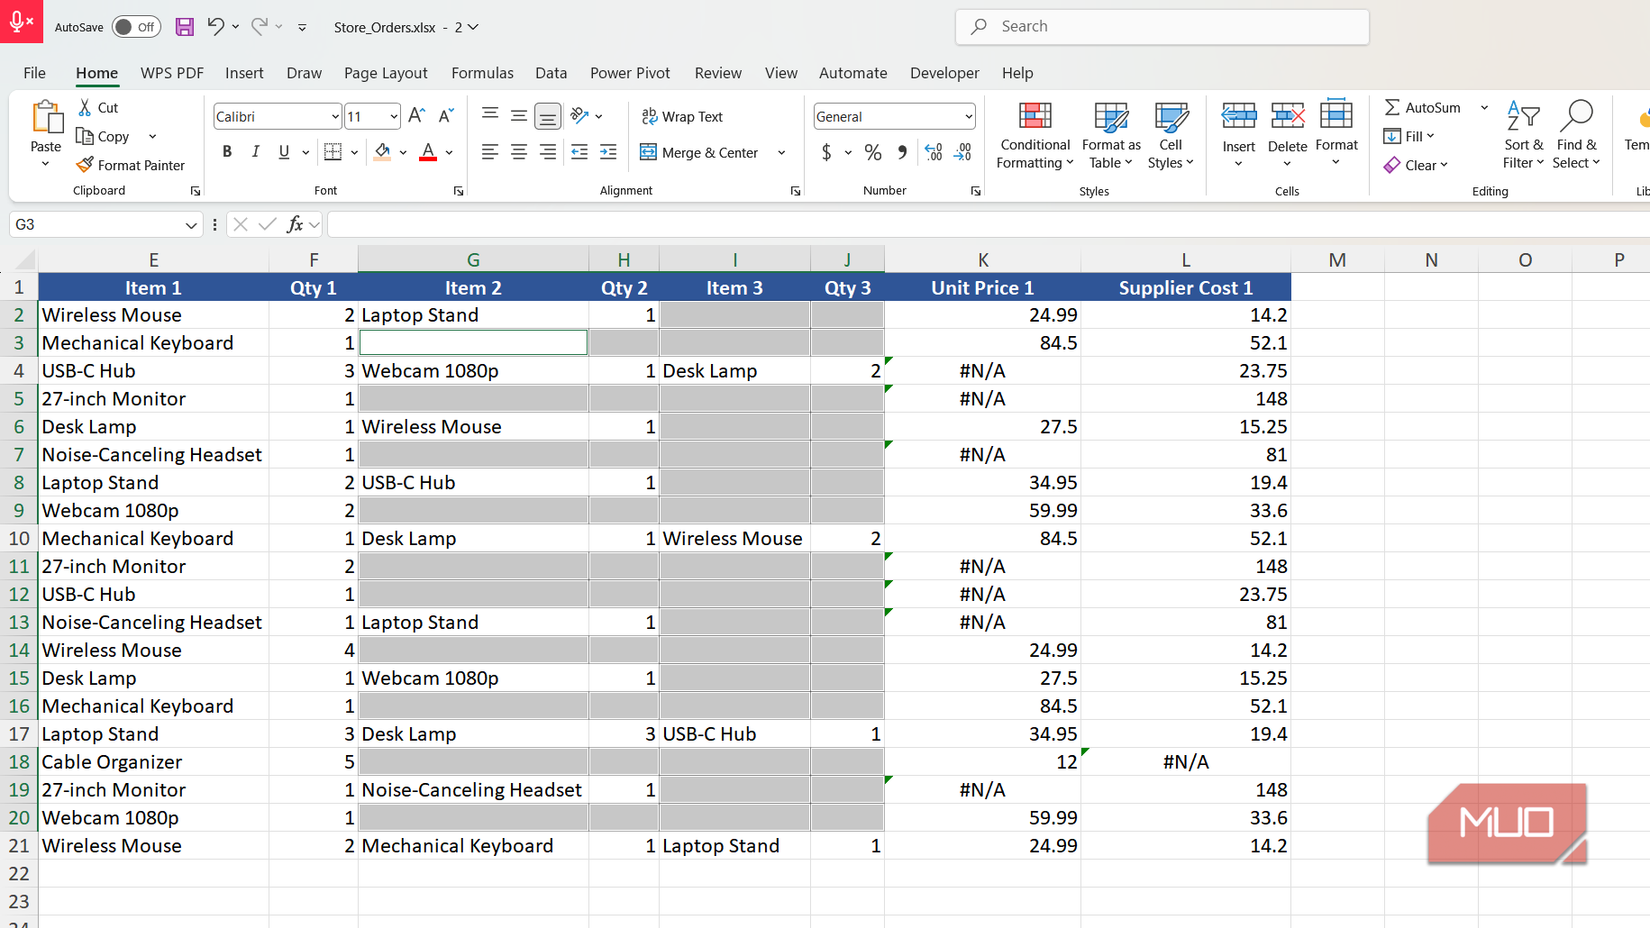Toggle Wrap Text for the cell

(682, 117)
